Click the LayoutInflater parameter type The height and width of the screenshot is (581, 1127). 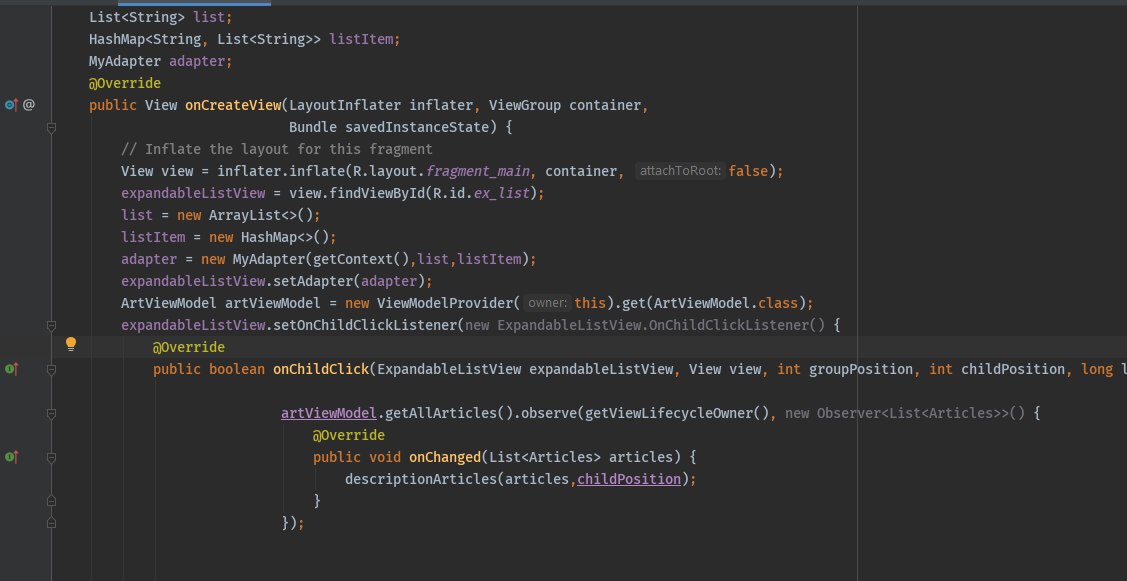[345, 105]
